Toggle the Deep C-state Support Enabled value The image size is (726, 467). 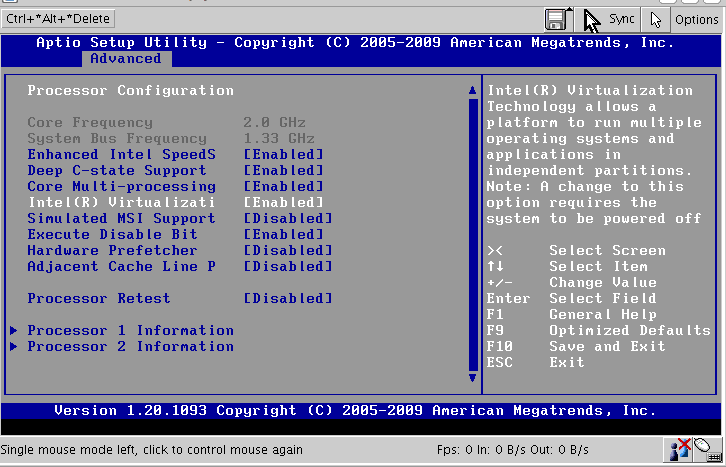pos(283,170)
